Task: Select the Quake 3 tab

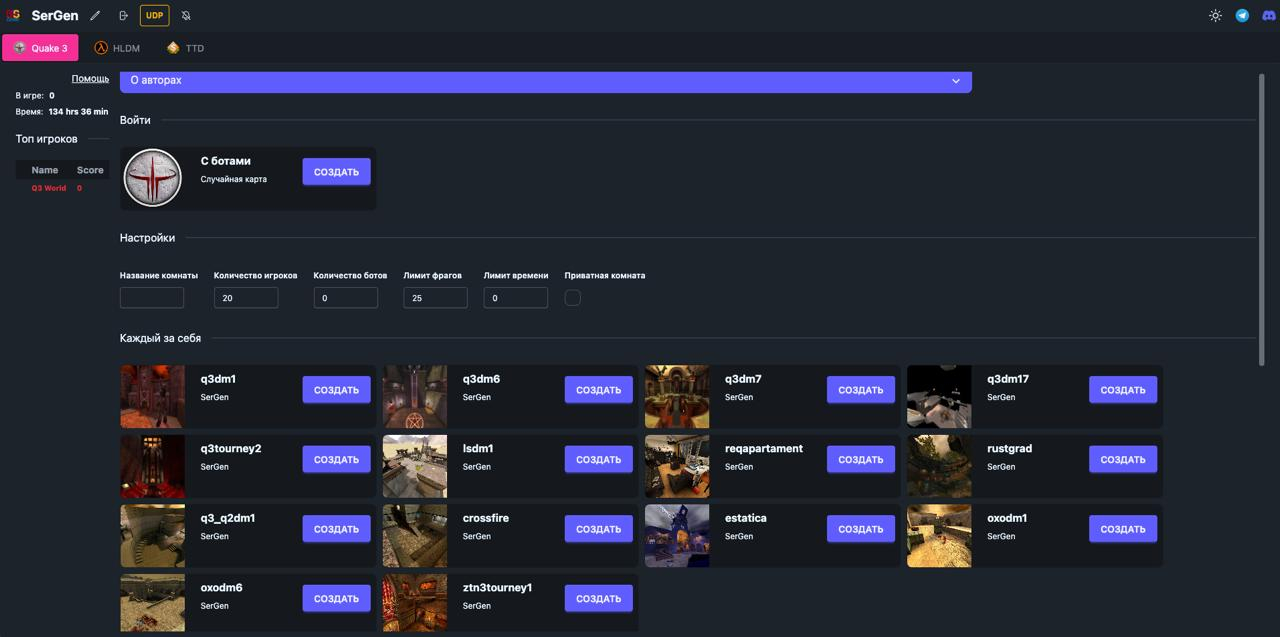Action: (40, 48)
